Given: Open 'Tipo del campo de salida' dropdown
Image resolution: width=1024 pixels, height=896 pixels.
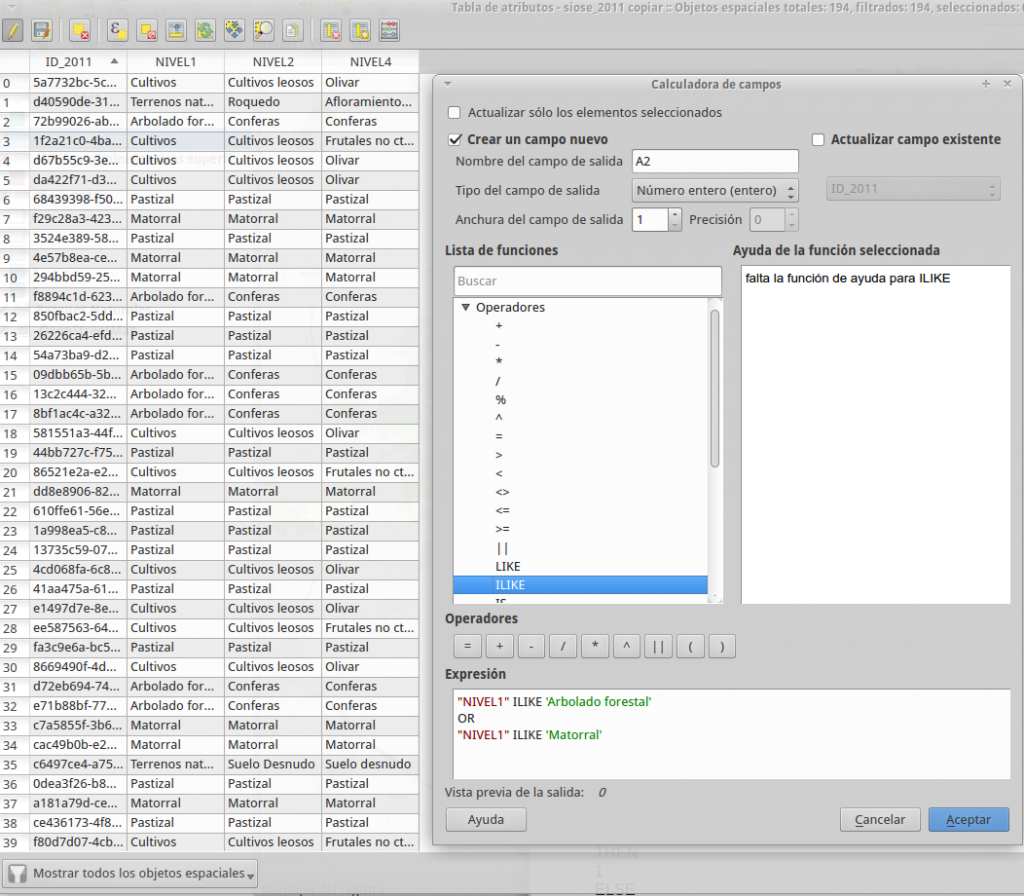Looking at the screenshot, I should click(x=715, y=190).
